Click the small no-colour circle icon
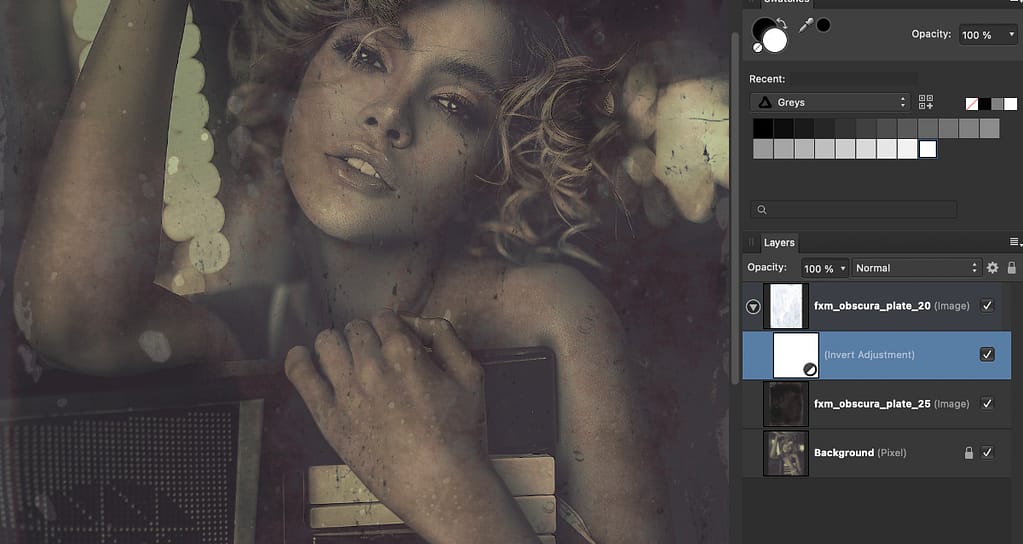This screenshot has width=1023, height=544. [x=757, y=48]
